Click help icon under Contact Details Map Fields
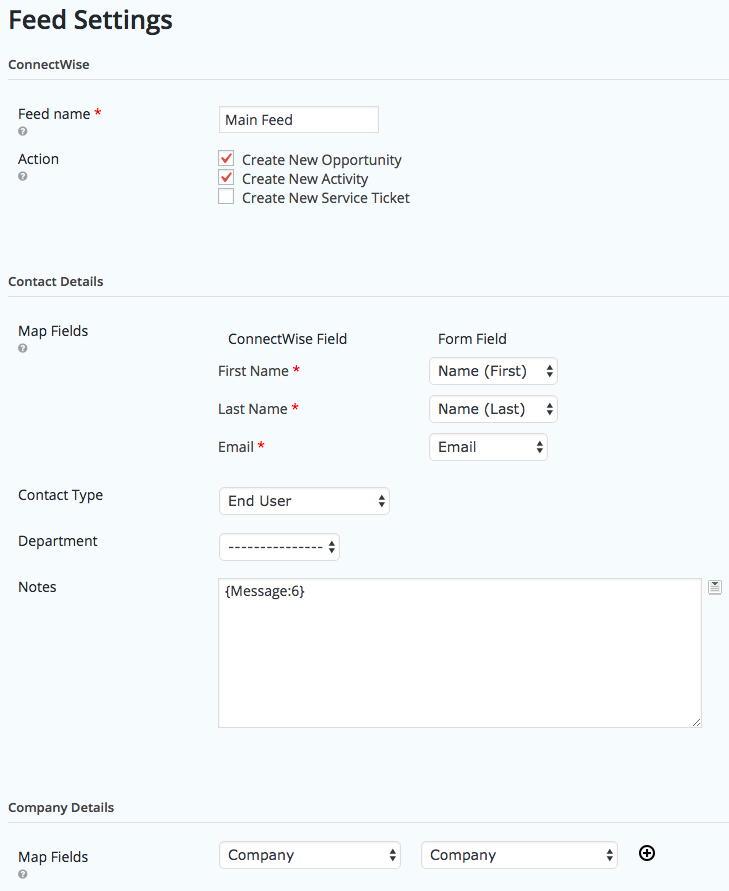729x891 pixels. pyautogui.click(x=23, y=348)
